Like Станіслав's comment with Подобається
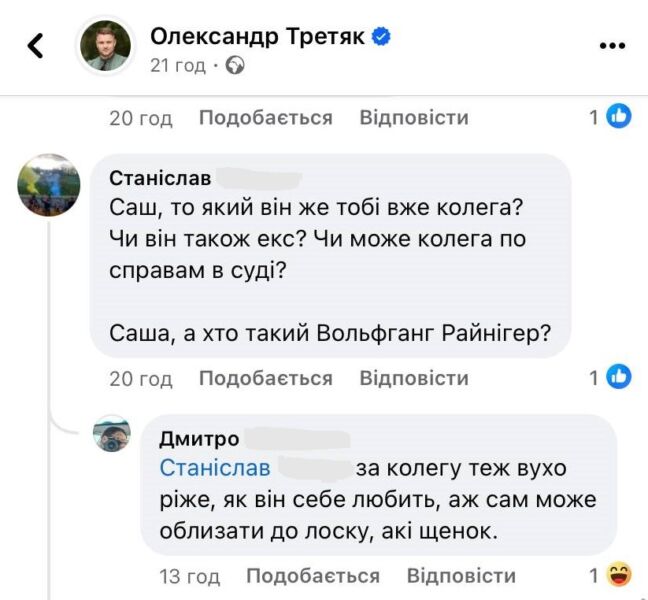 click(x=265, y=378)
